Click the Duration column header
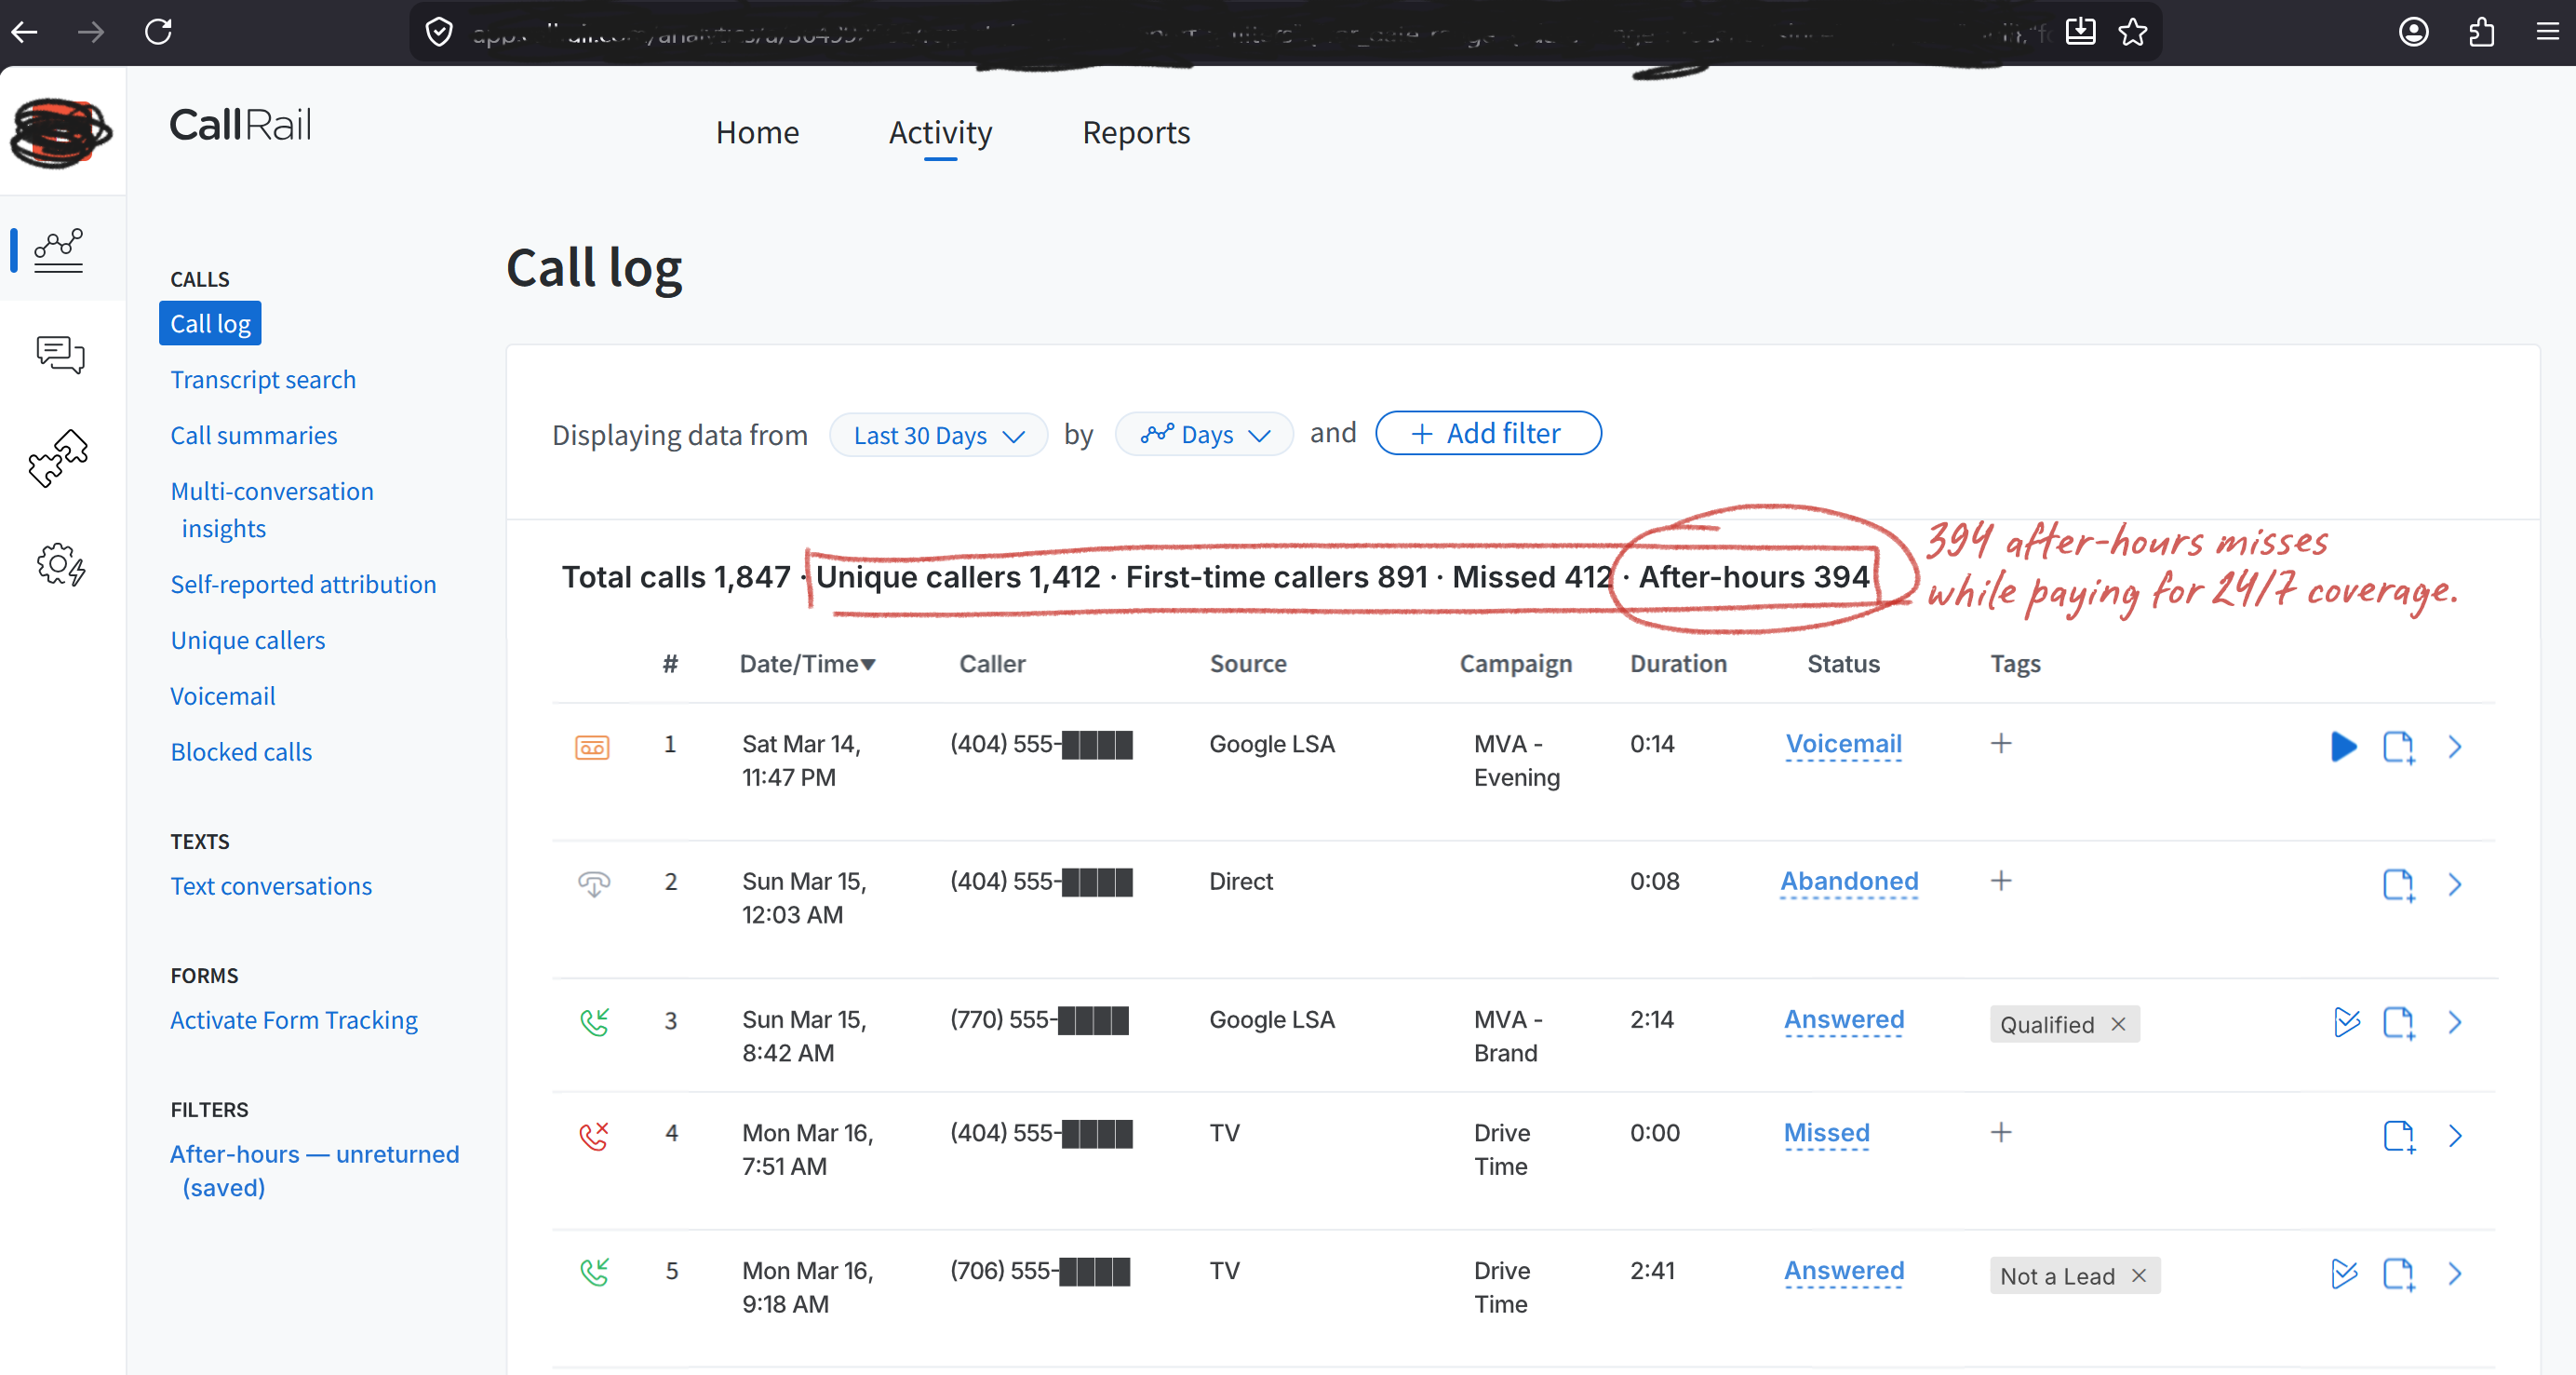Viewport: 2576px width, 1375px height. (1678, 664)
